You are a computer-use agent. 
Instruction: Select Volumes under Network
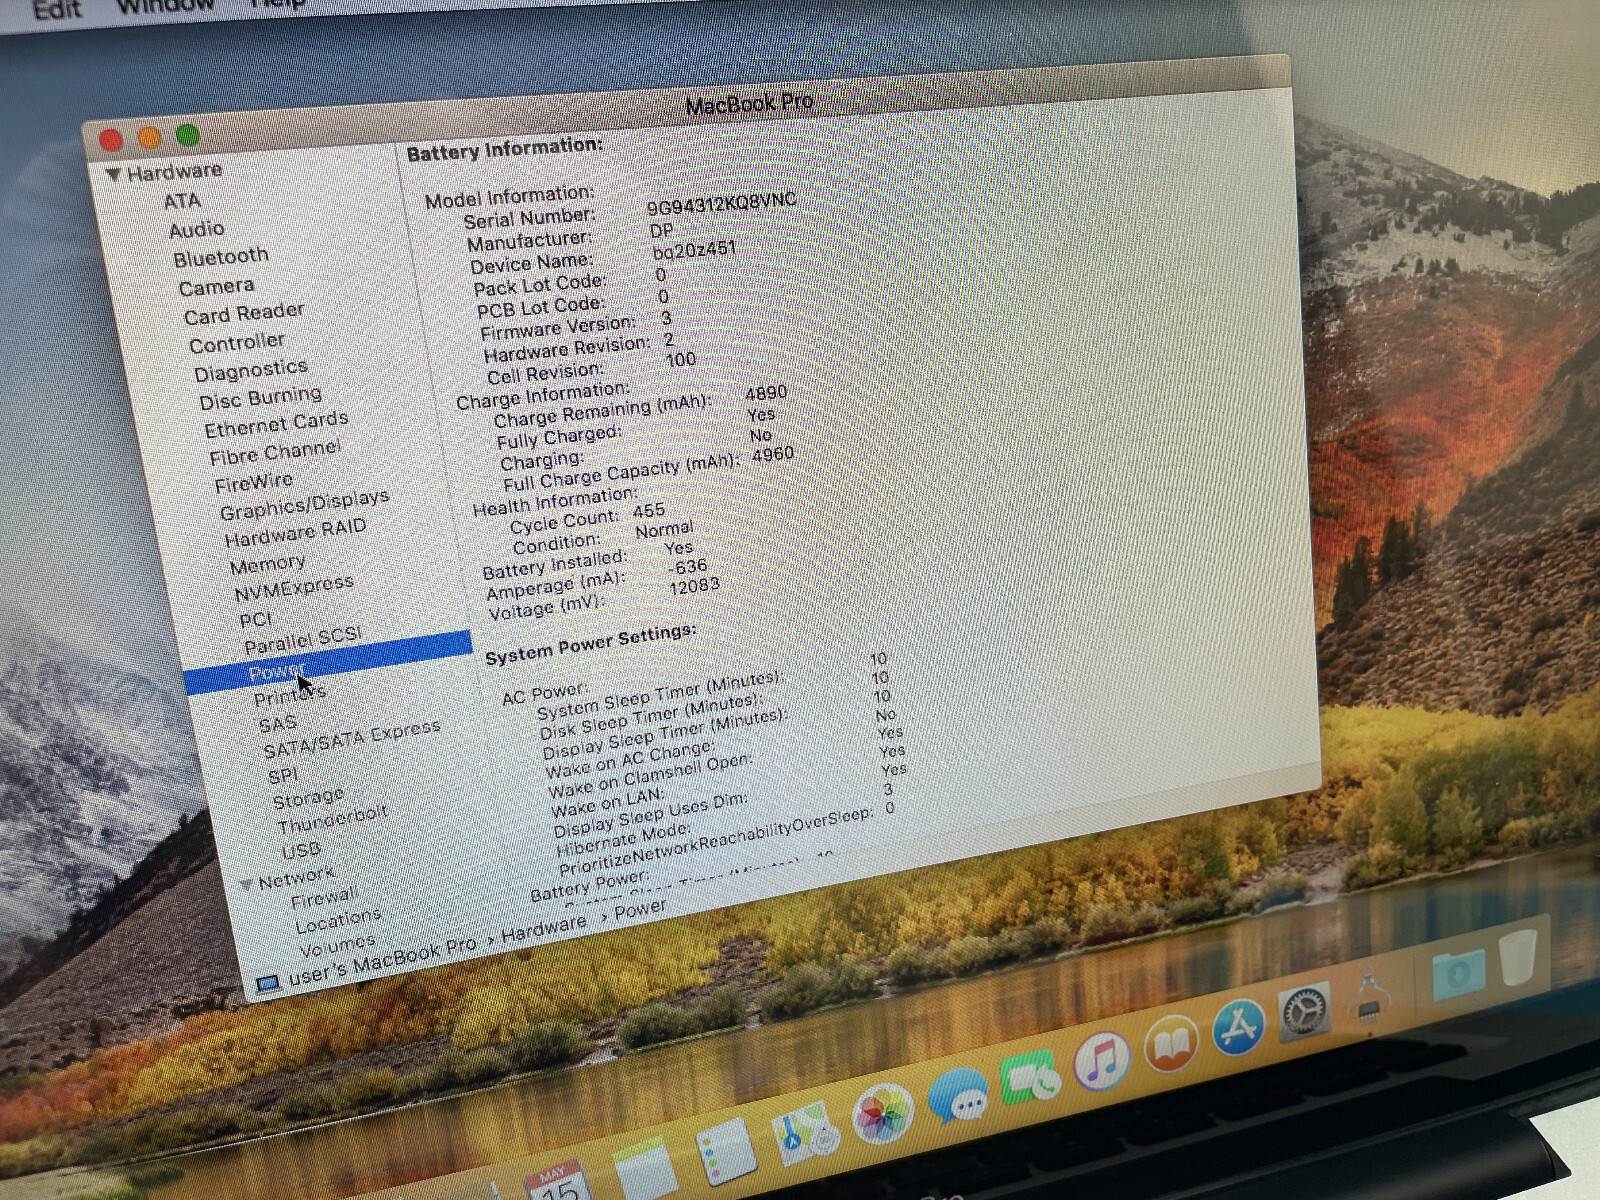(x=338, y=946)
